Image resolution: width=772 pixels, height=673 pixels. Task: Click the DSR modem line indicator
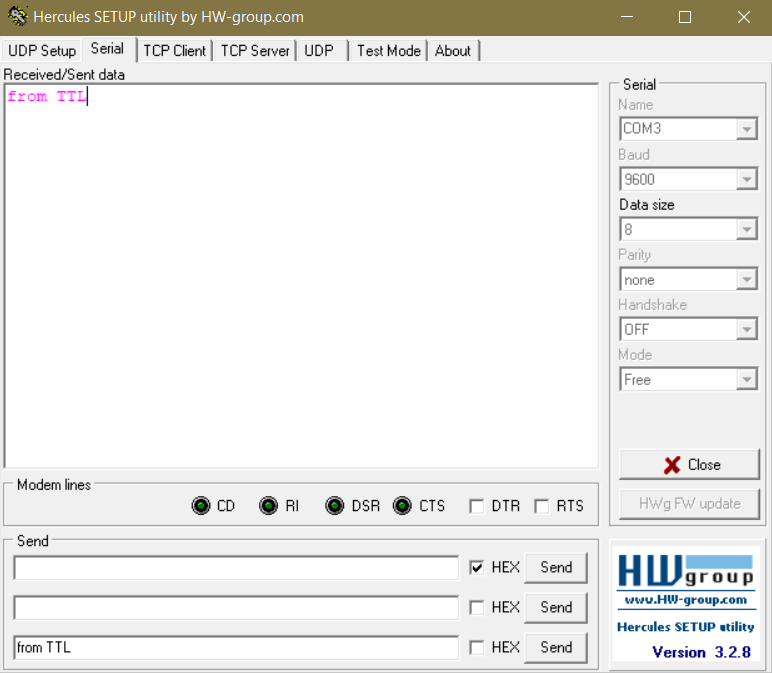point(335,506)
